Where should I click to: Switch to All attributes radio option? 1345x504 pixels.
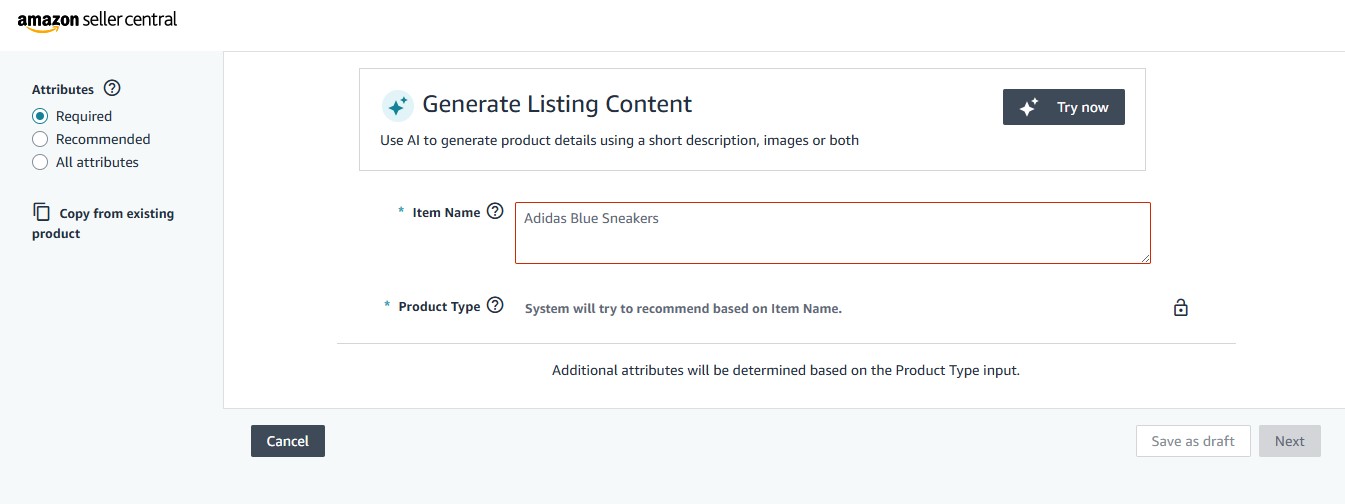40,162
